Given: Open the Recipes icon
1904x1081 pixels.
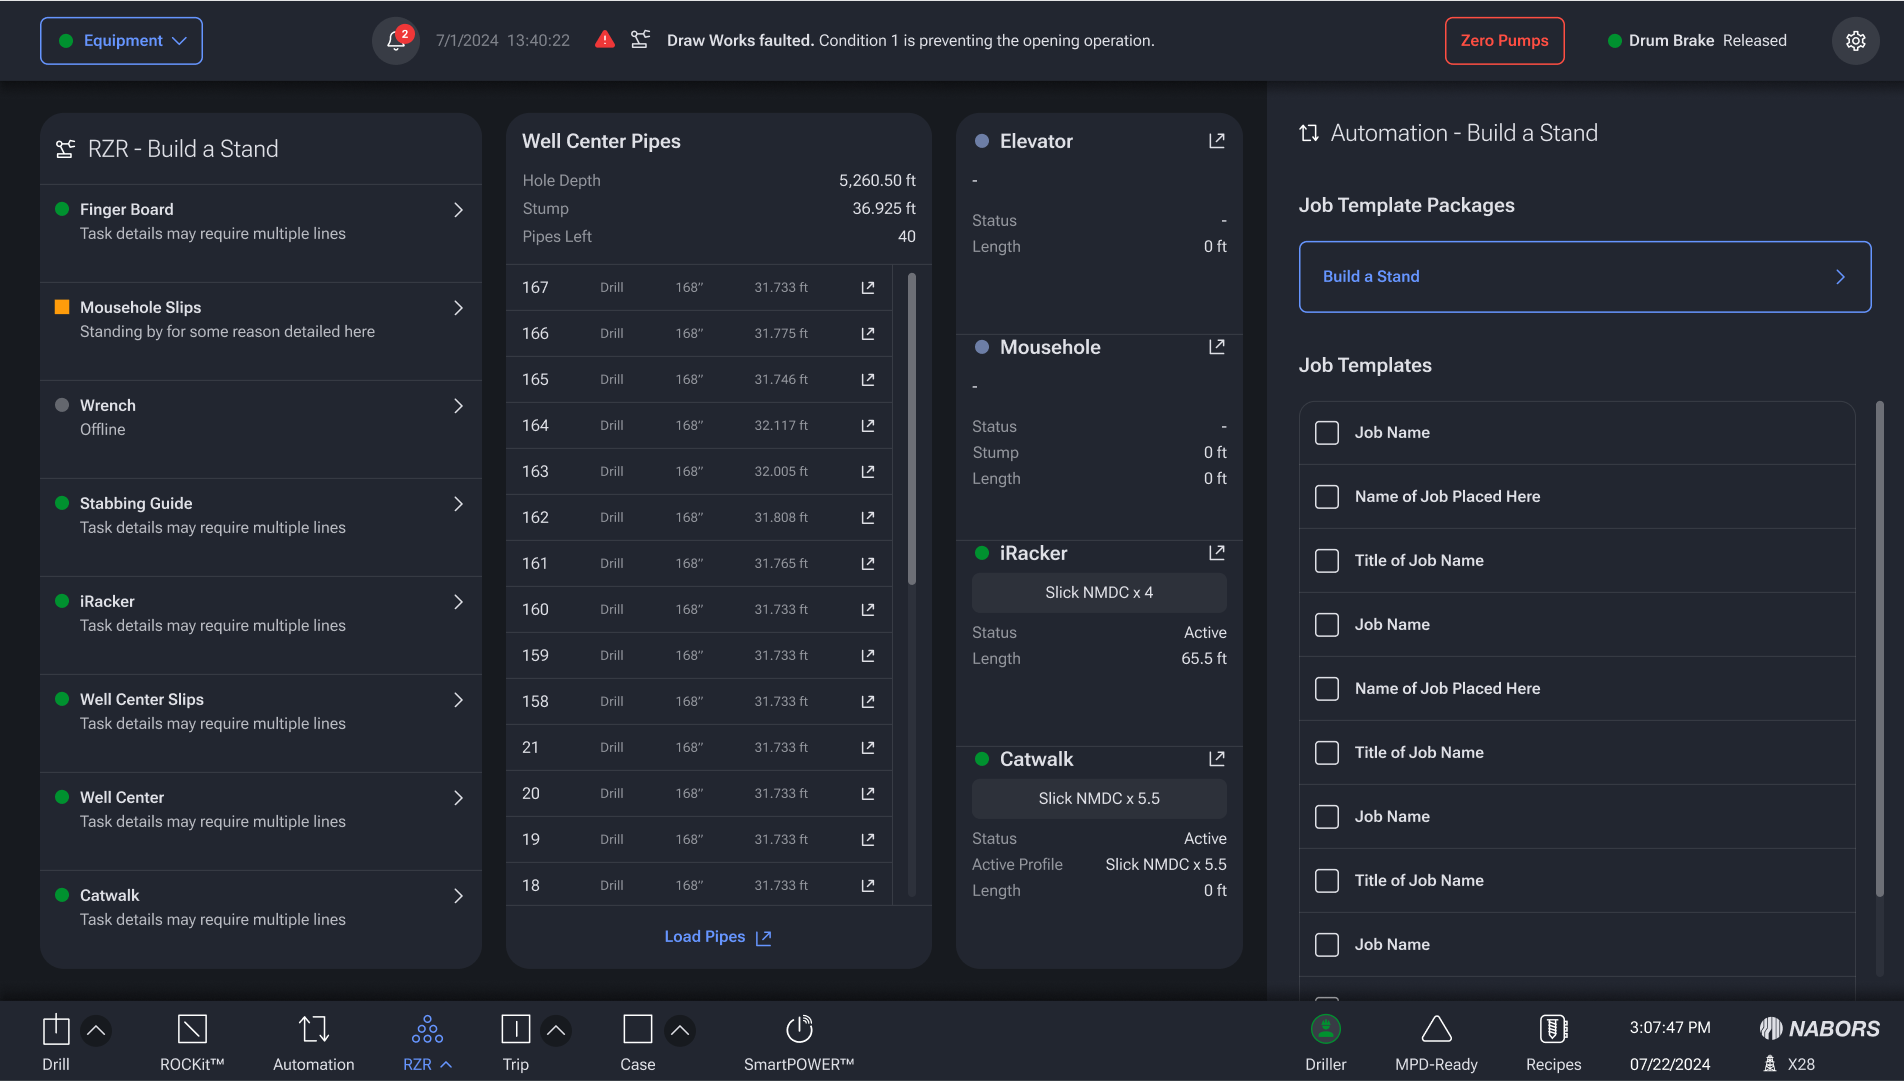Looking at the screenshot, I should coord(1553,1029).
